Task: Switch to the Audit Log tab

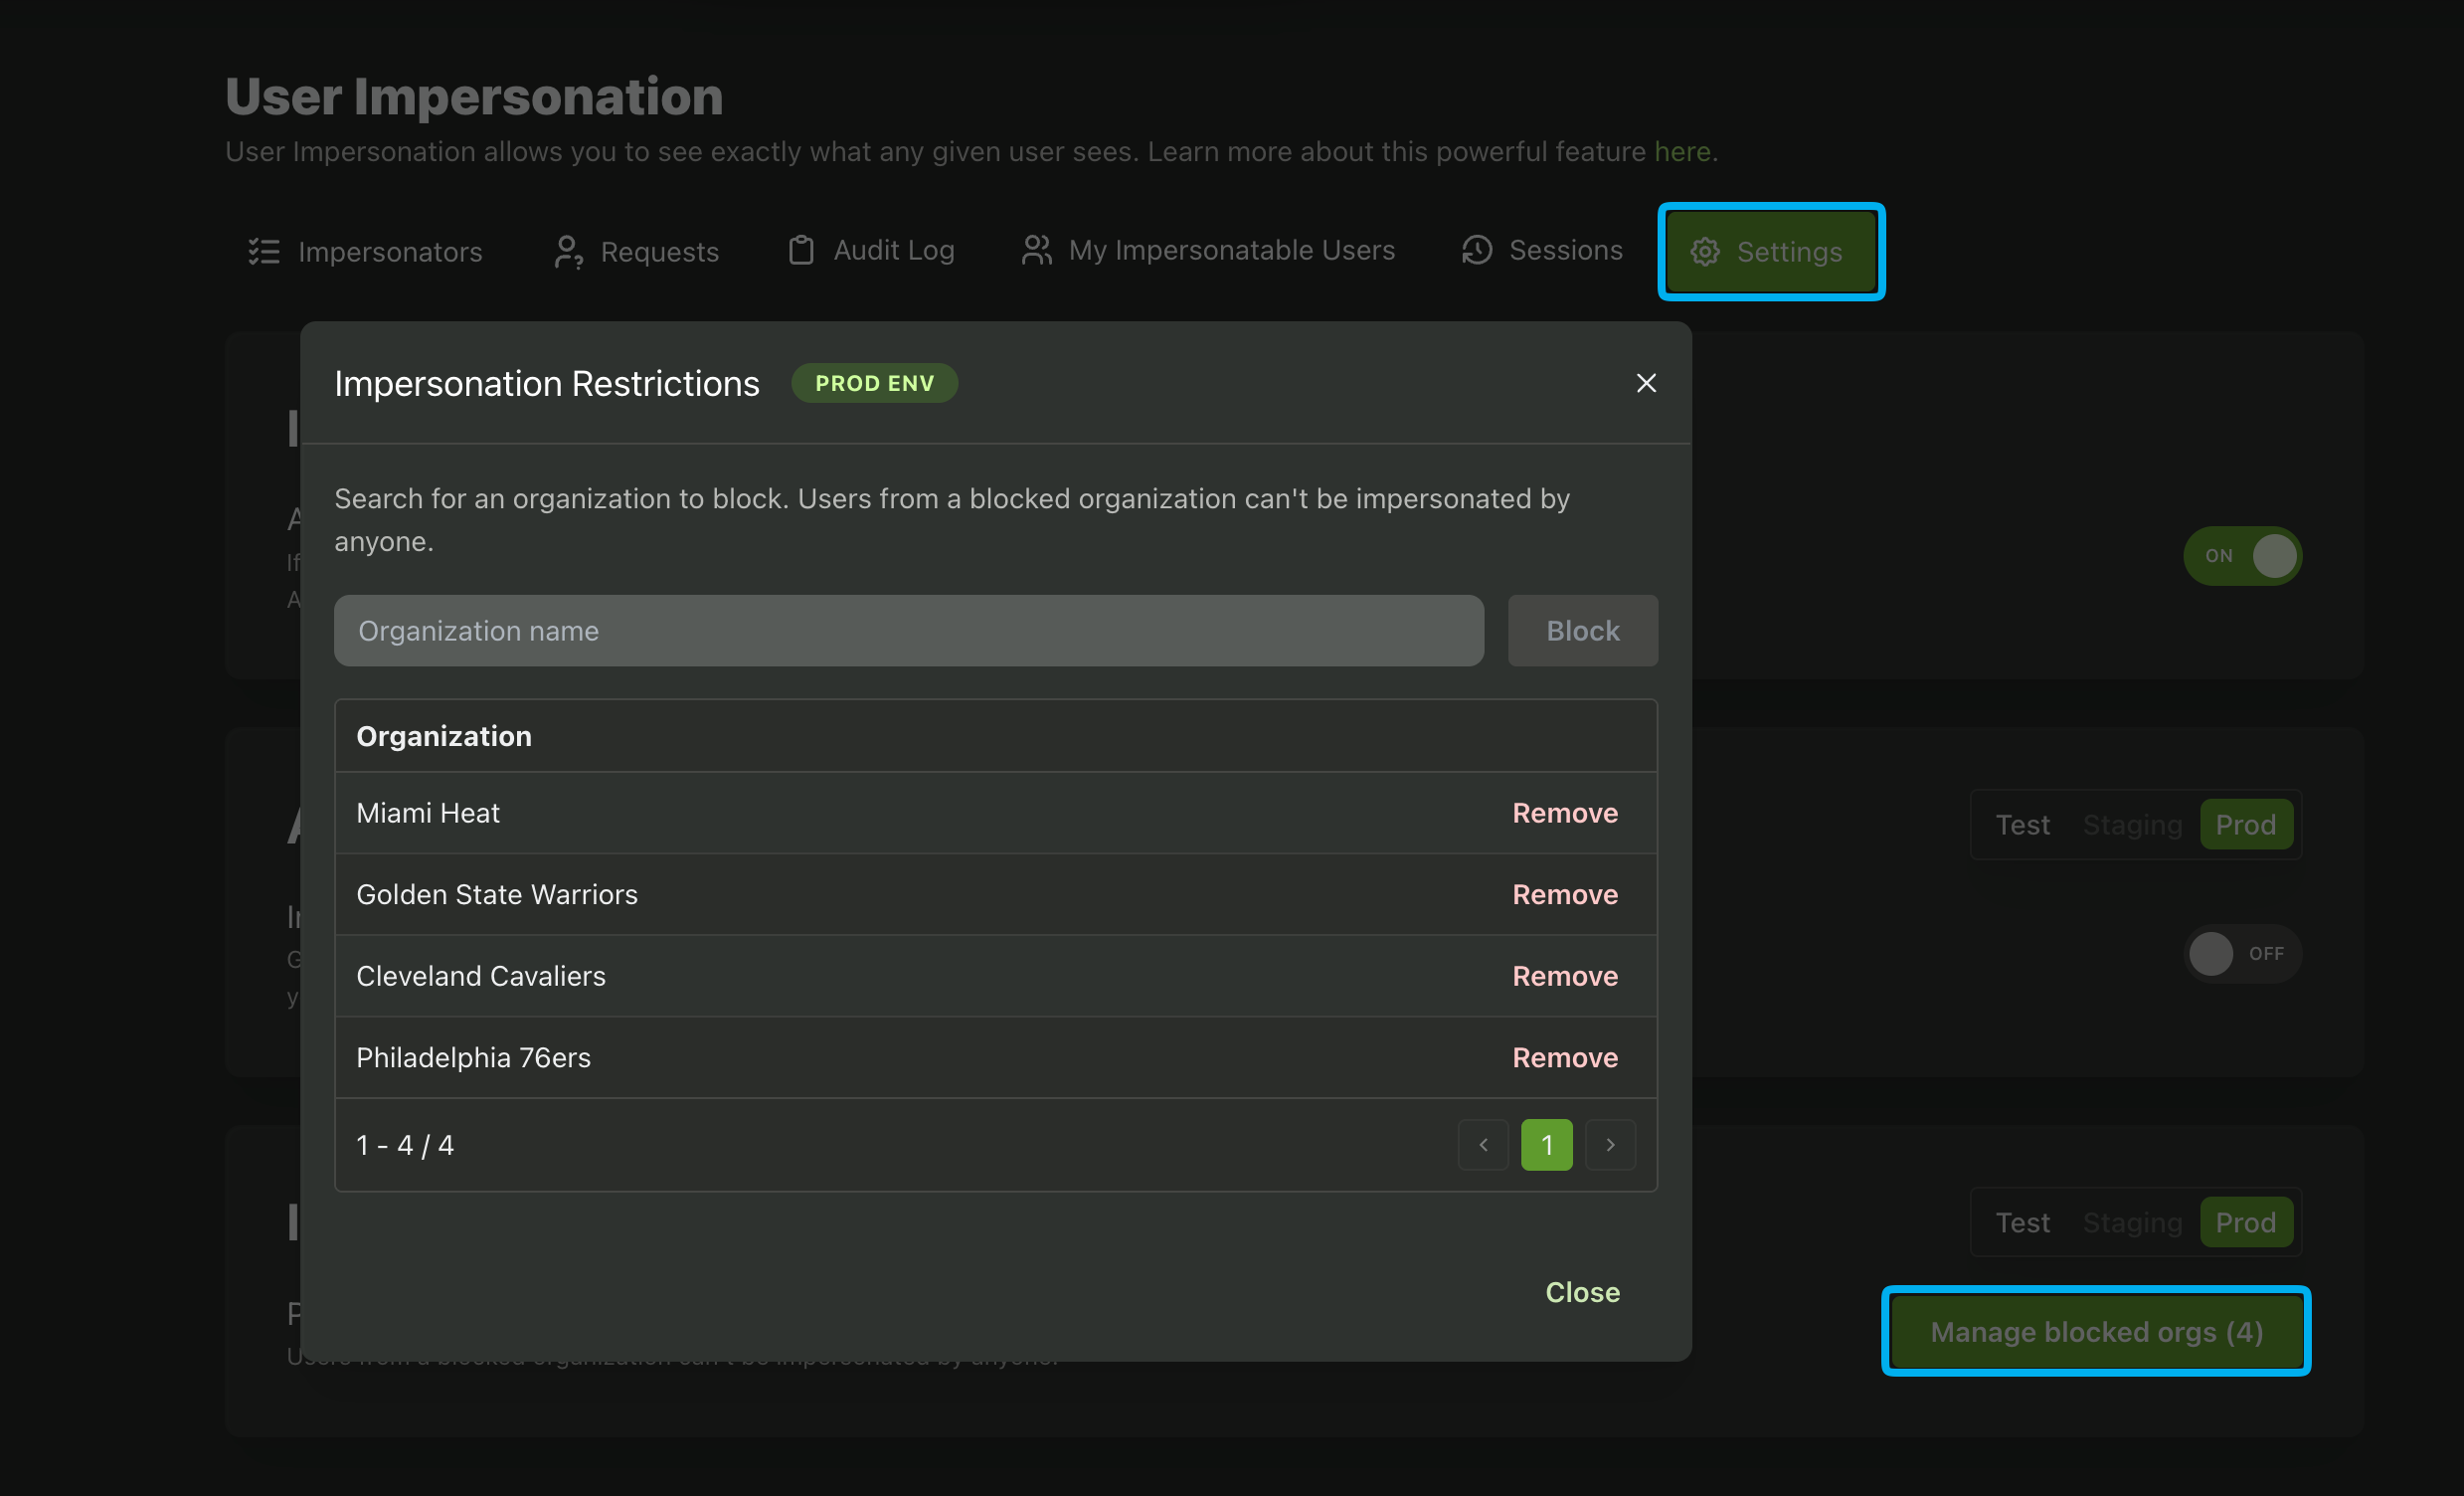Action: [871, 250]
